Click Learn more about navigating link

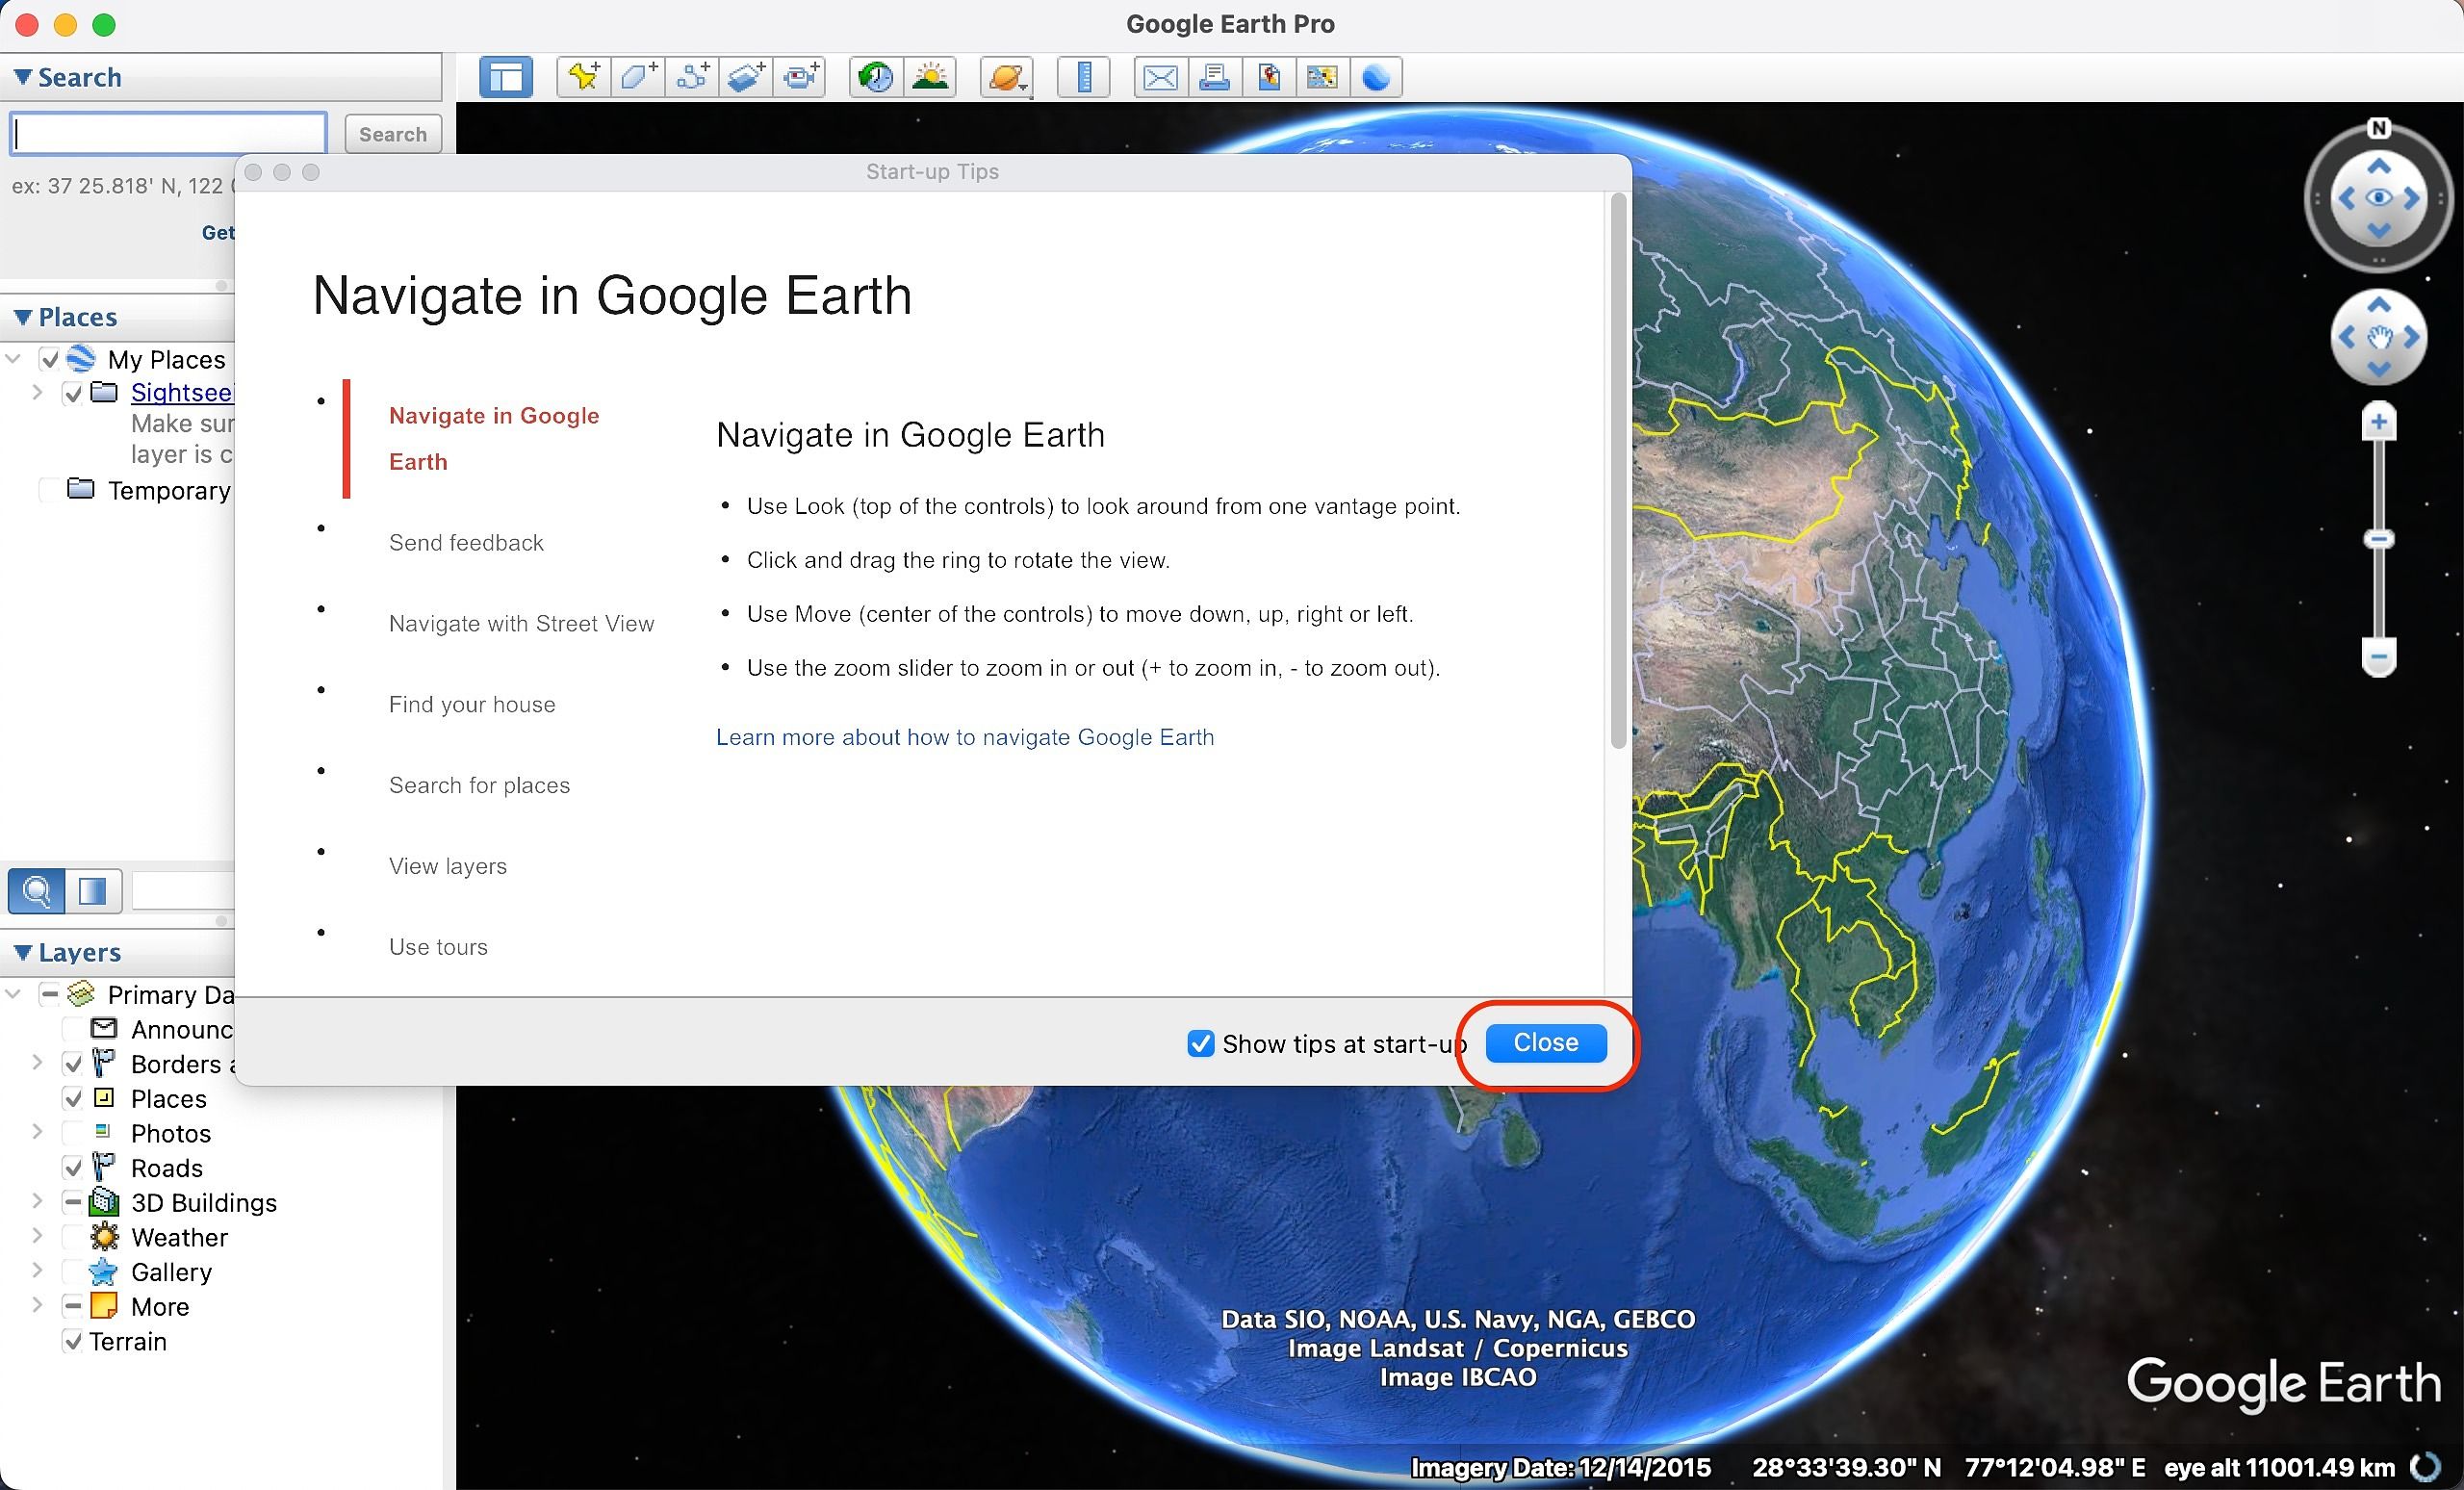(964, 737)
